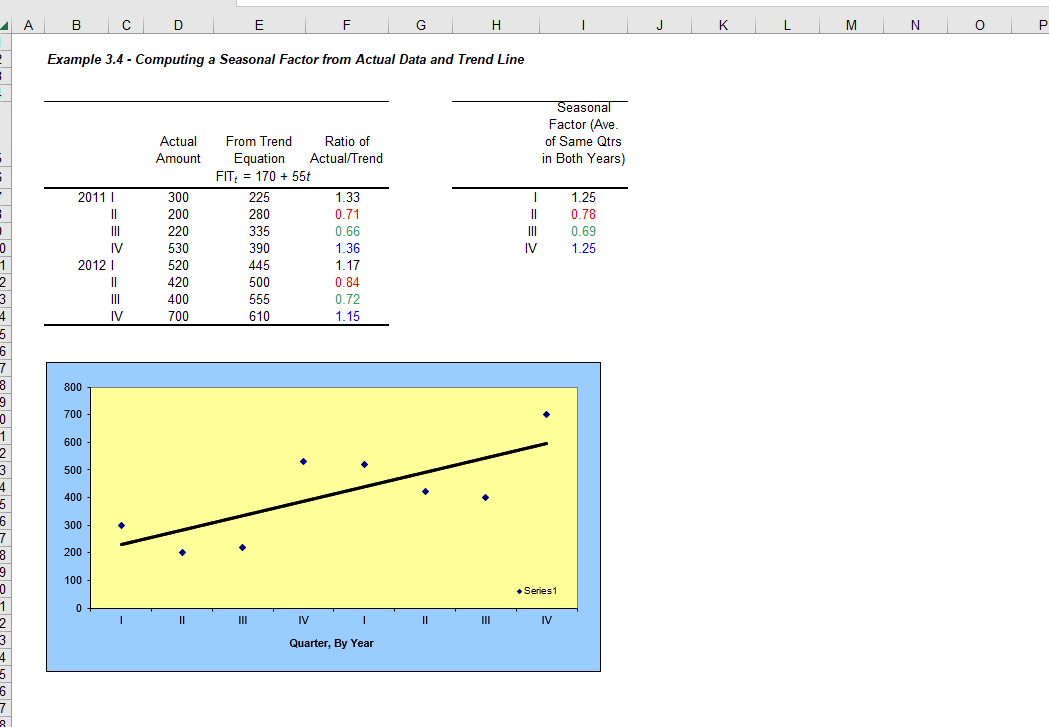Click the Ratio of Actual/Trend header
This screenshot has height=727, width=1049.
point(347,150)
